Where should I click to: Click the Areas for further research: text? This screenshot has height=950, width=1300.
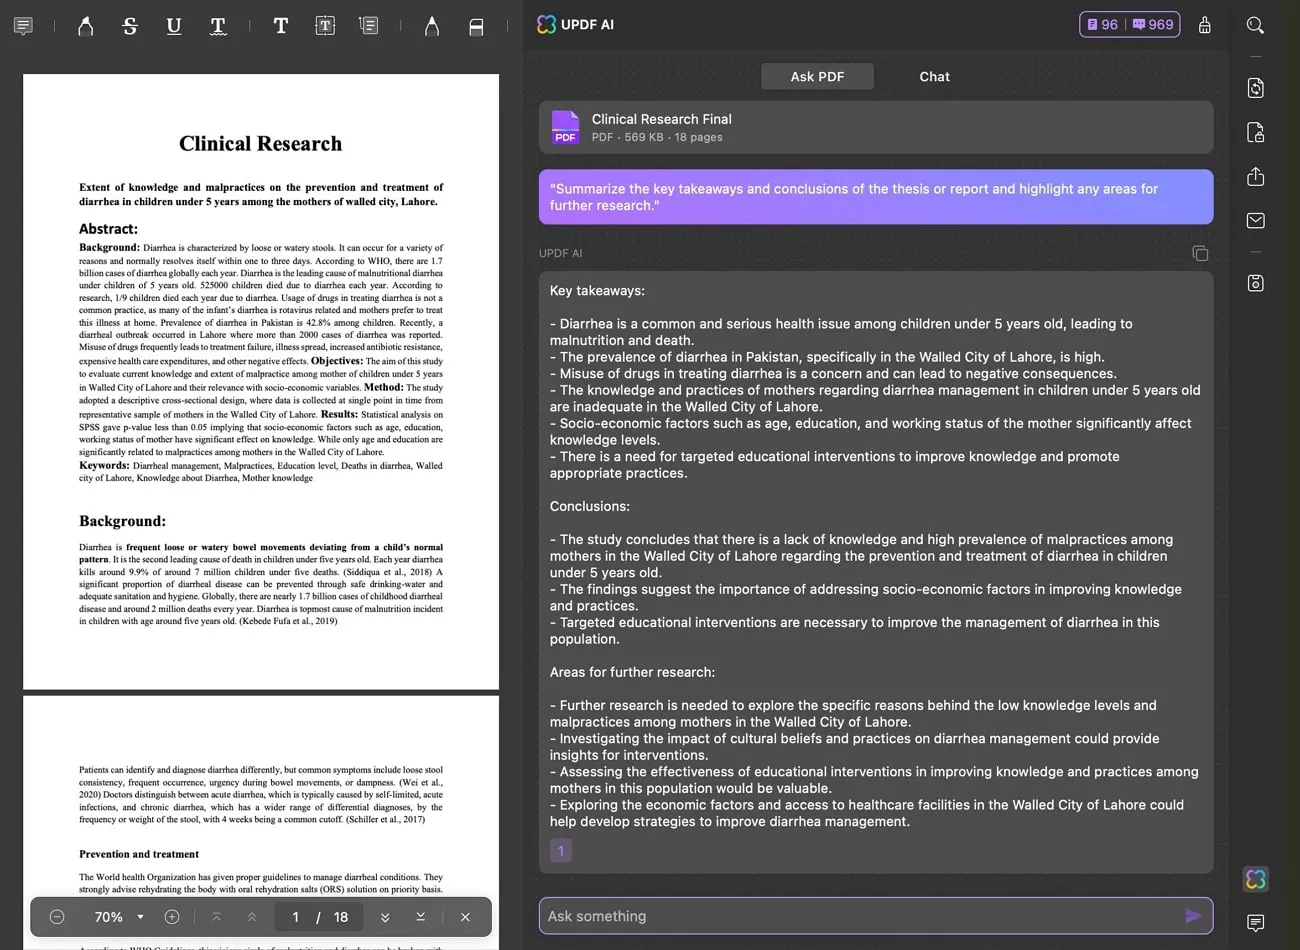(x=632, y=672)
